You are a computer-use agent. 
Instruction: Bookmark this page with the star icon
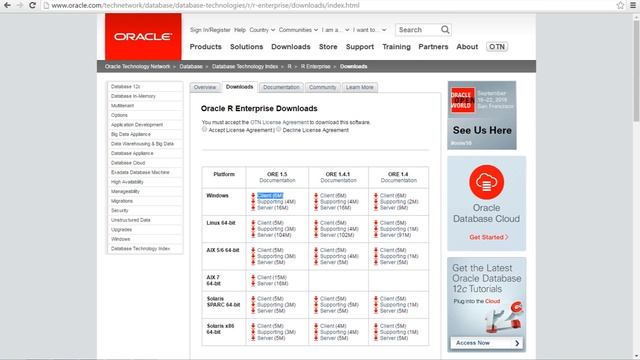pyautogui.click(x=620, y=5)
